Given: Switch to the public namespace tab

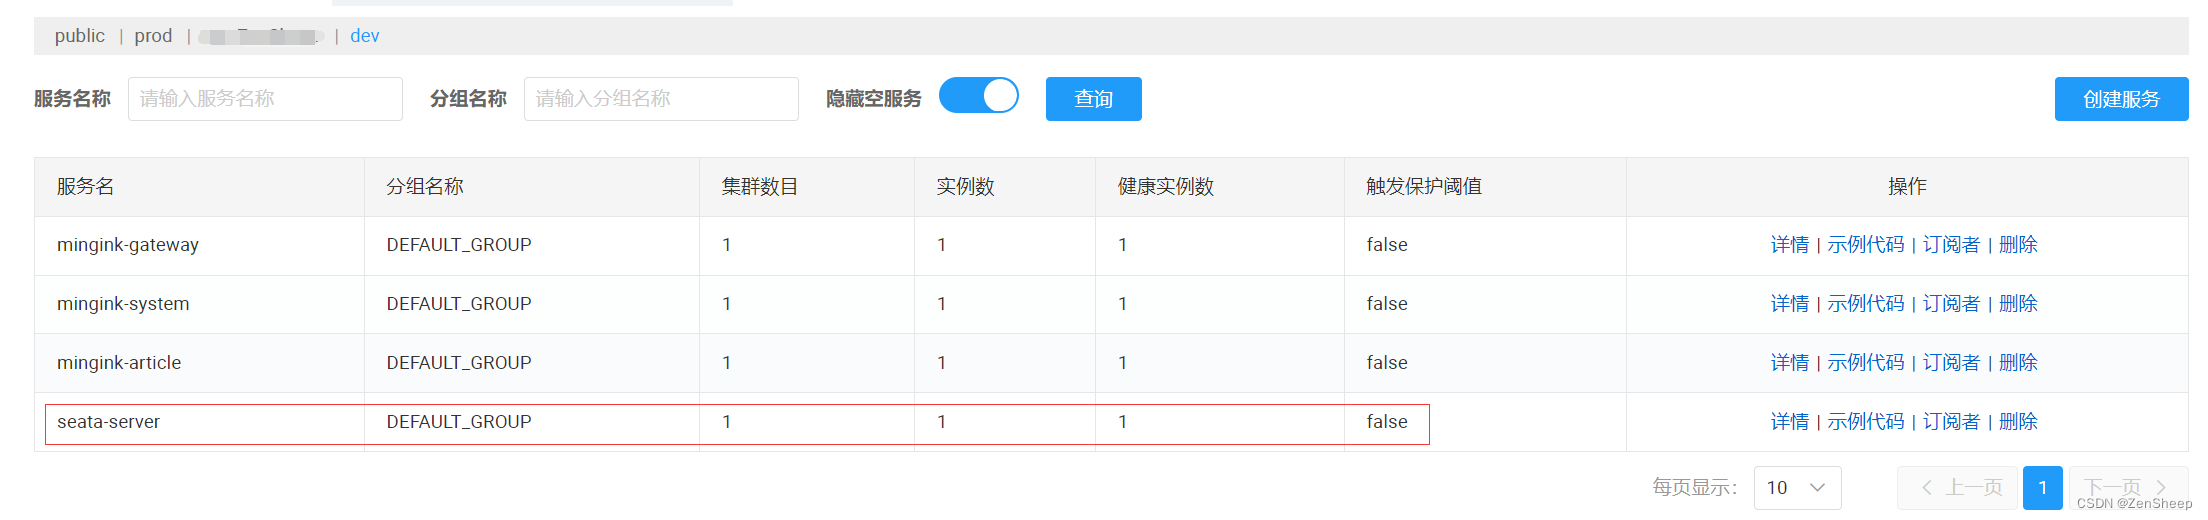Looking at the screenshot, I should coord(80,36).
